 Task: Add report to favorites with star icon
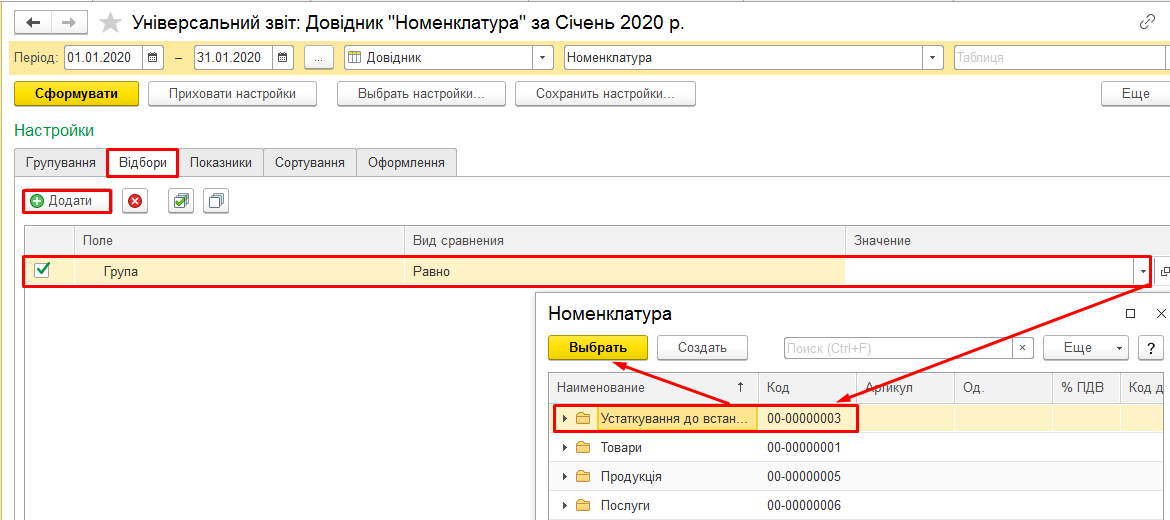(x=111, y=23)
